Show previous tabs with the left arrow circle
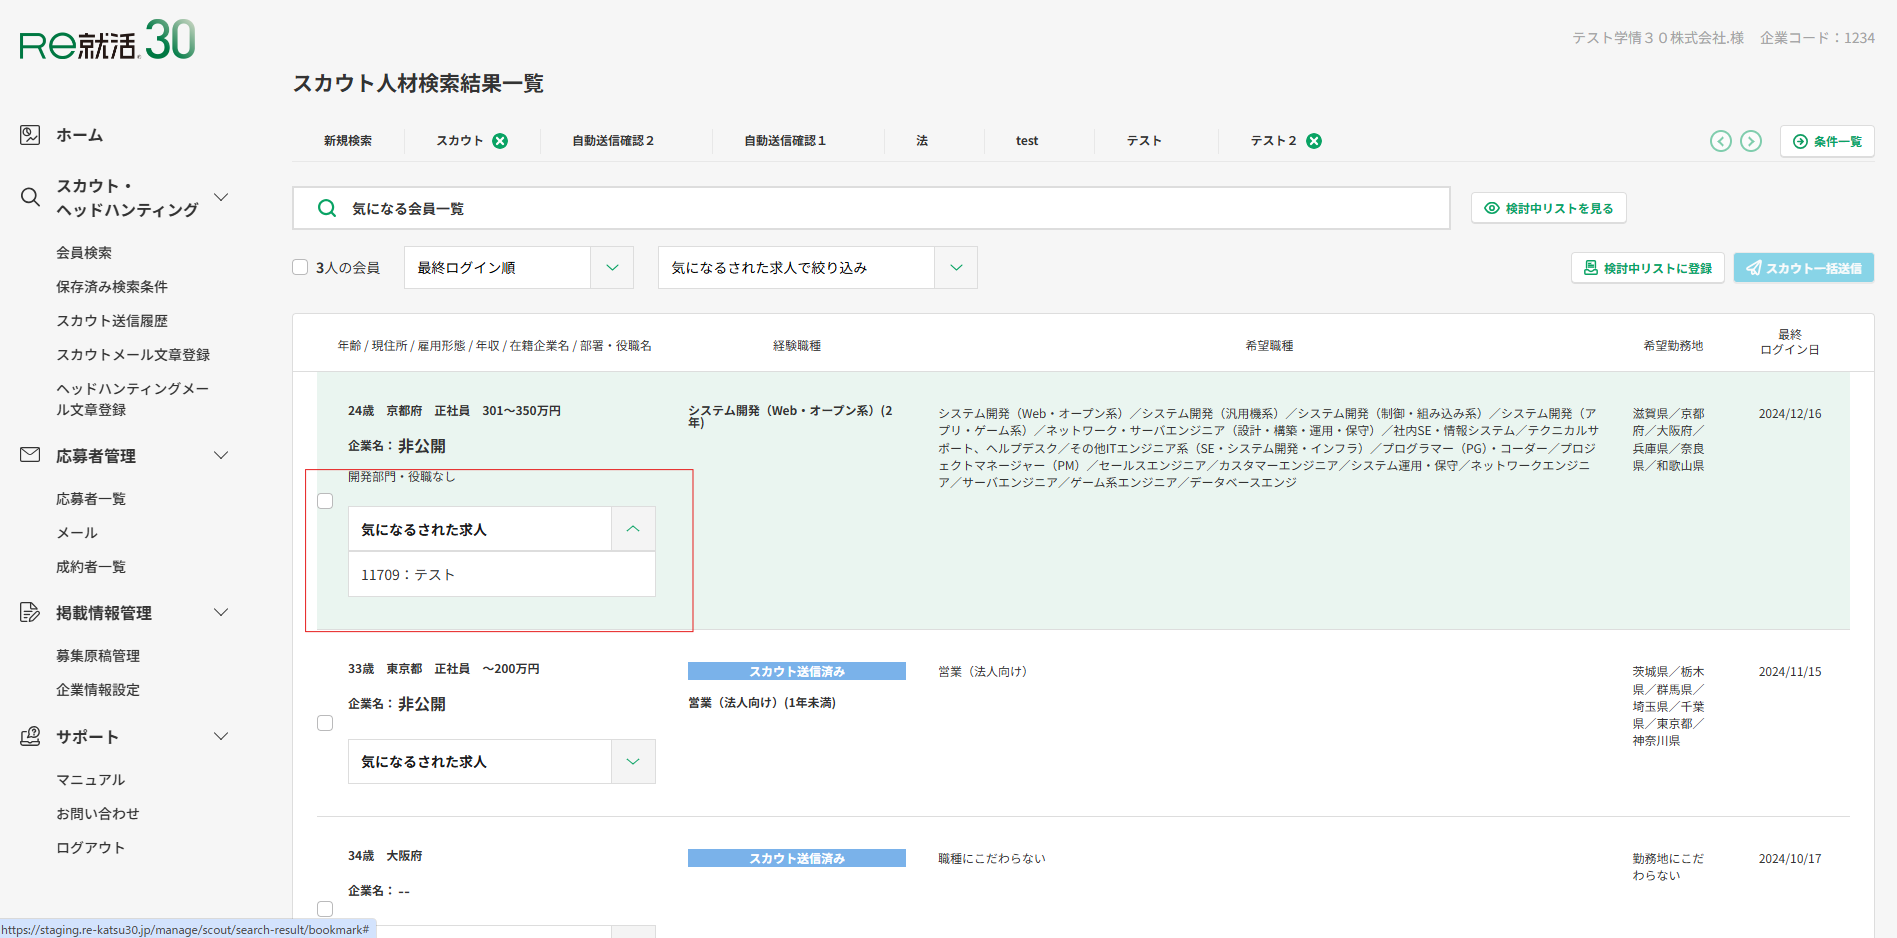Image resolution: width=1897 pixels, height=938 pixels. (1720, 141)
